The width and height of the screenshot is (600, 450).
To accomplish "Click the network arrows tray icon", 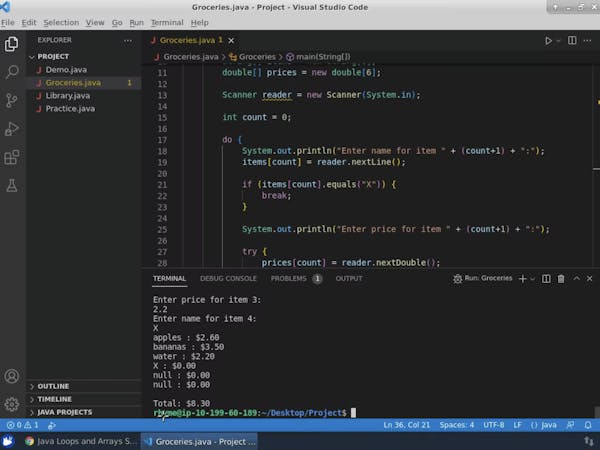I will point(589,441).
